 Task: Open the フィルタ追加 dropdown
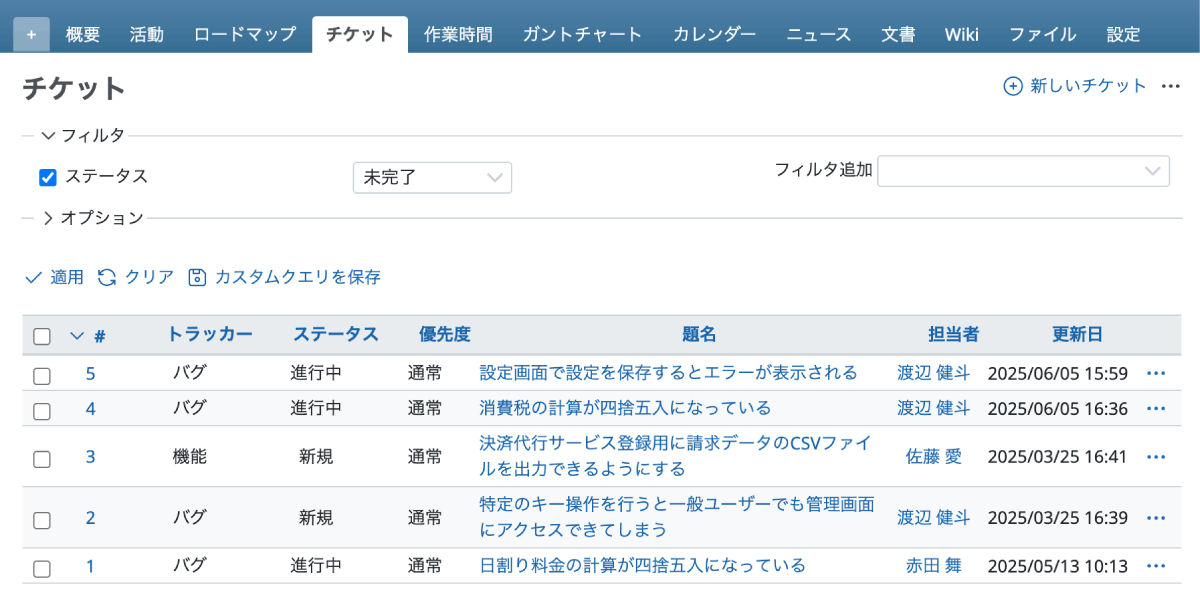click(1023, 170)
